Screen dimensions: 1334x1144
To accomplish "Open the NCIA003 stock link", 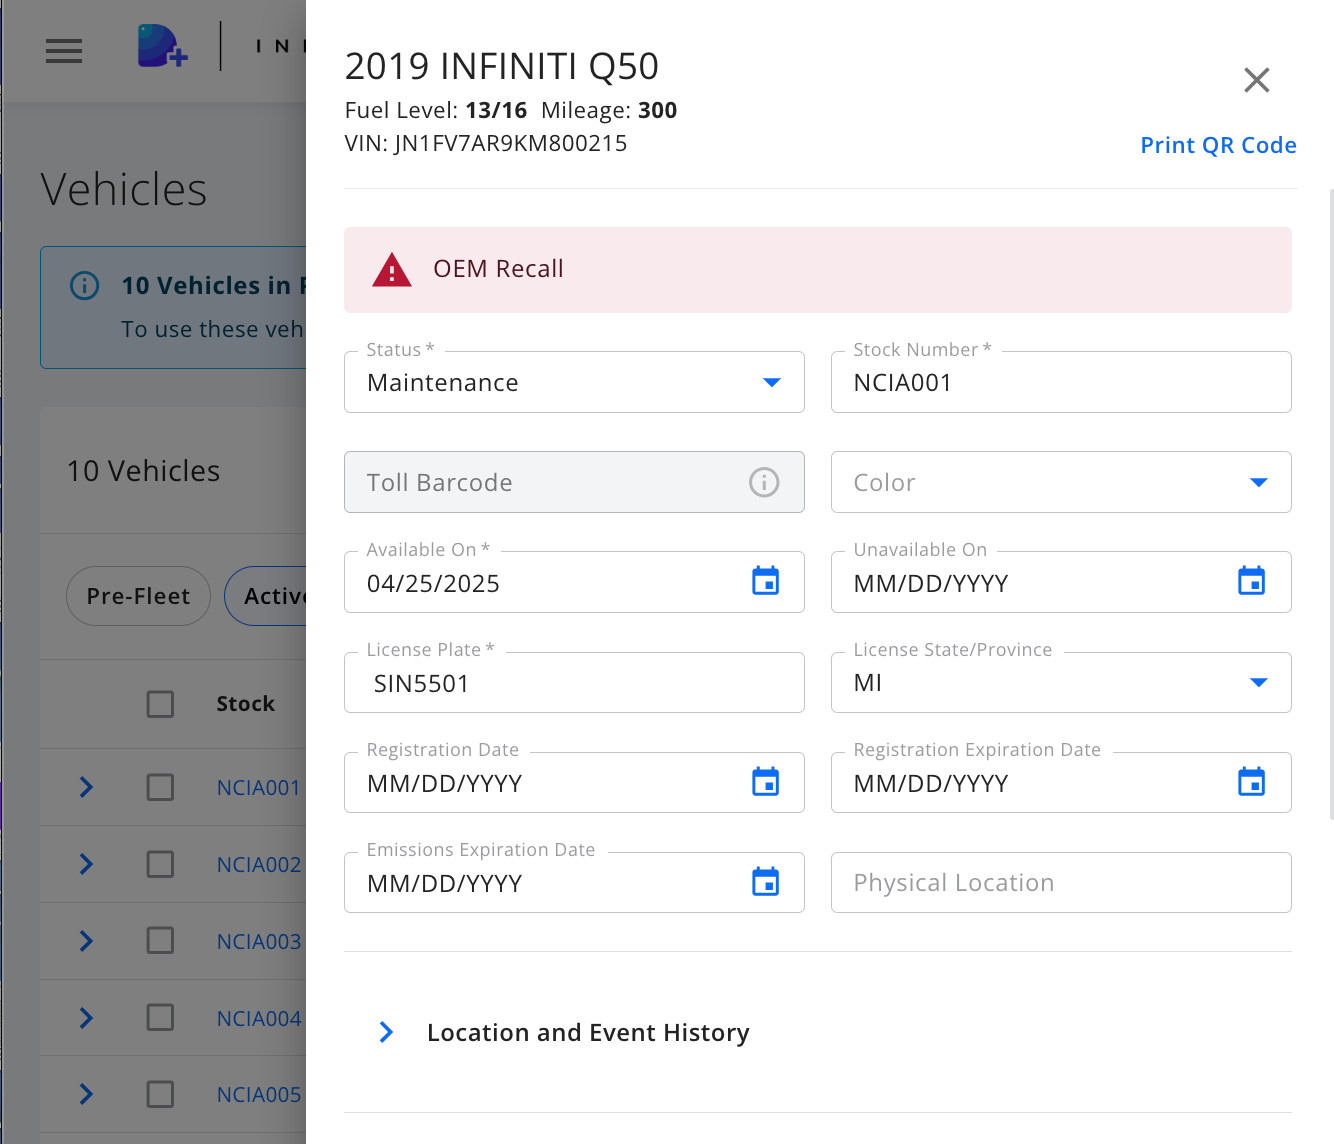I will click(259, 941).
